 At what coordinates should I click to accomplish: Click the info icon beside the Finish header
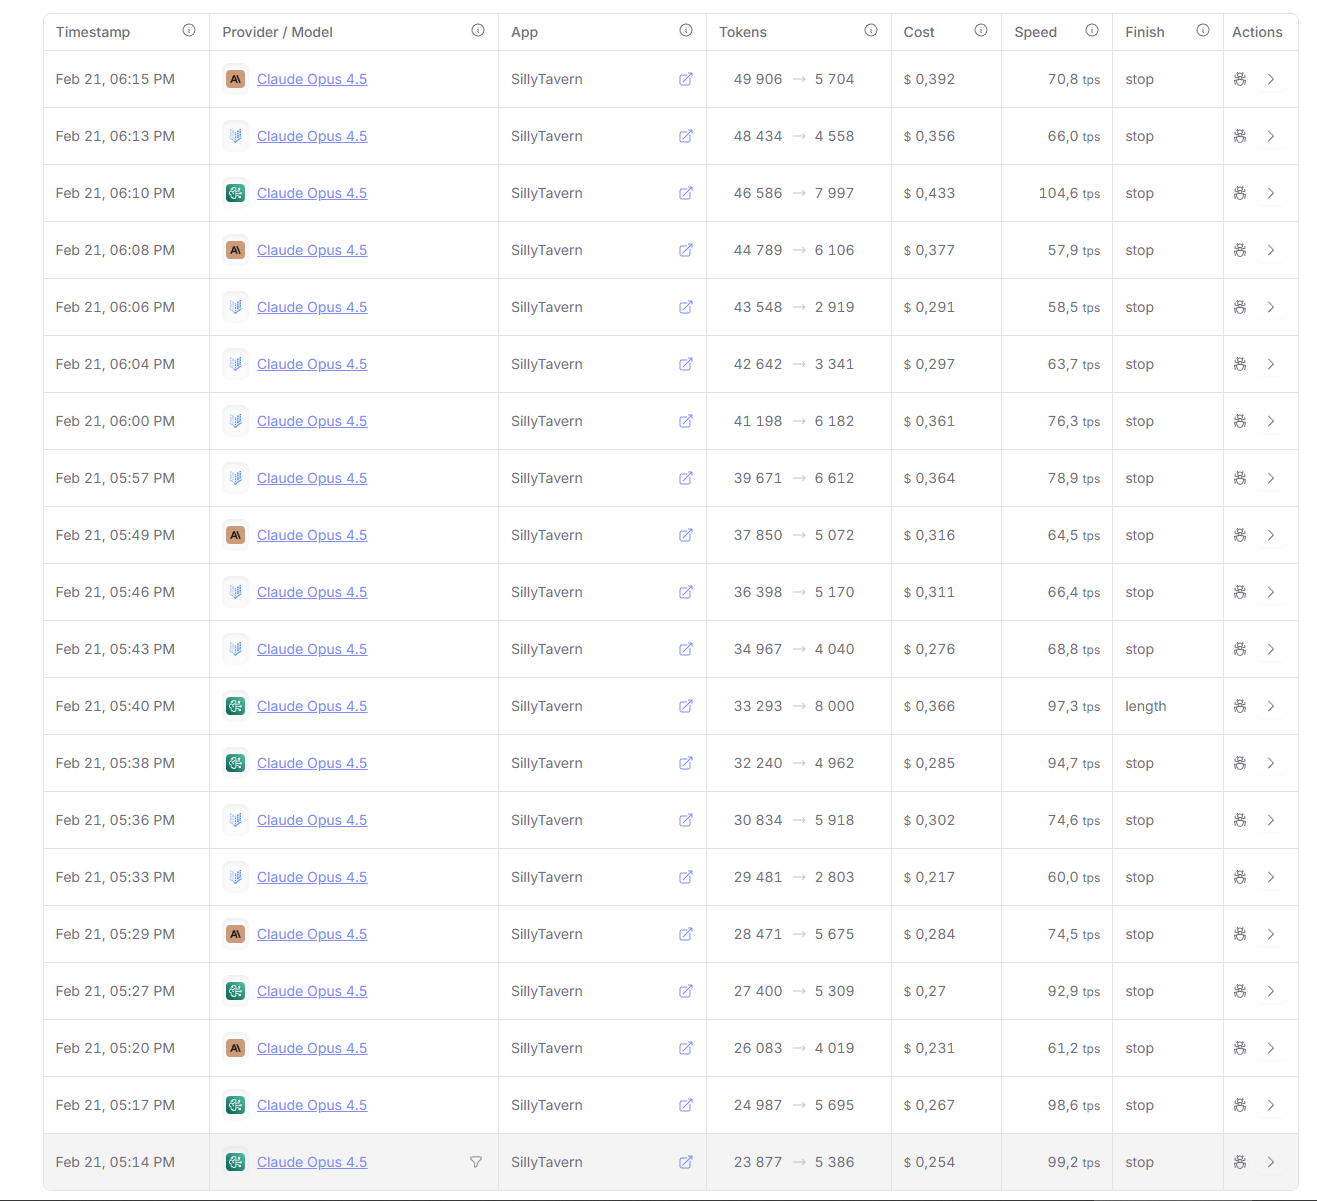tap(1203, 31)
